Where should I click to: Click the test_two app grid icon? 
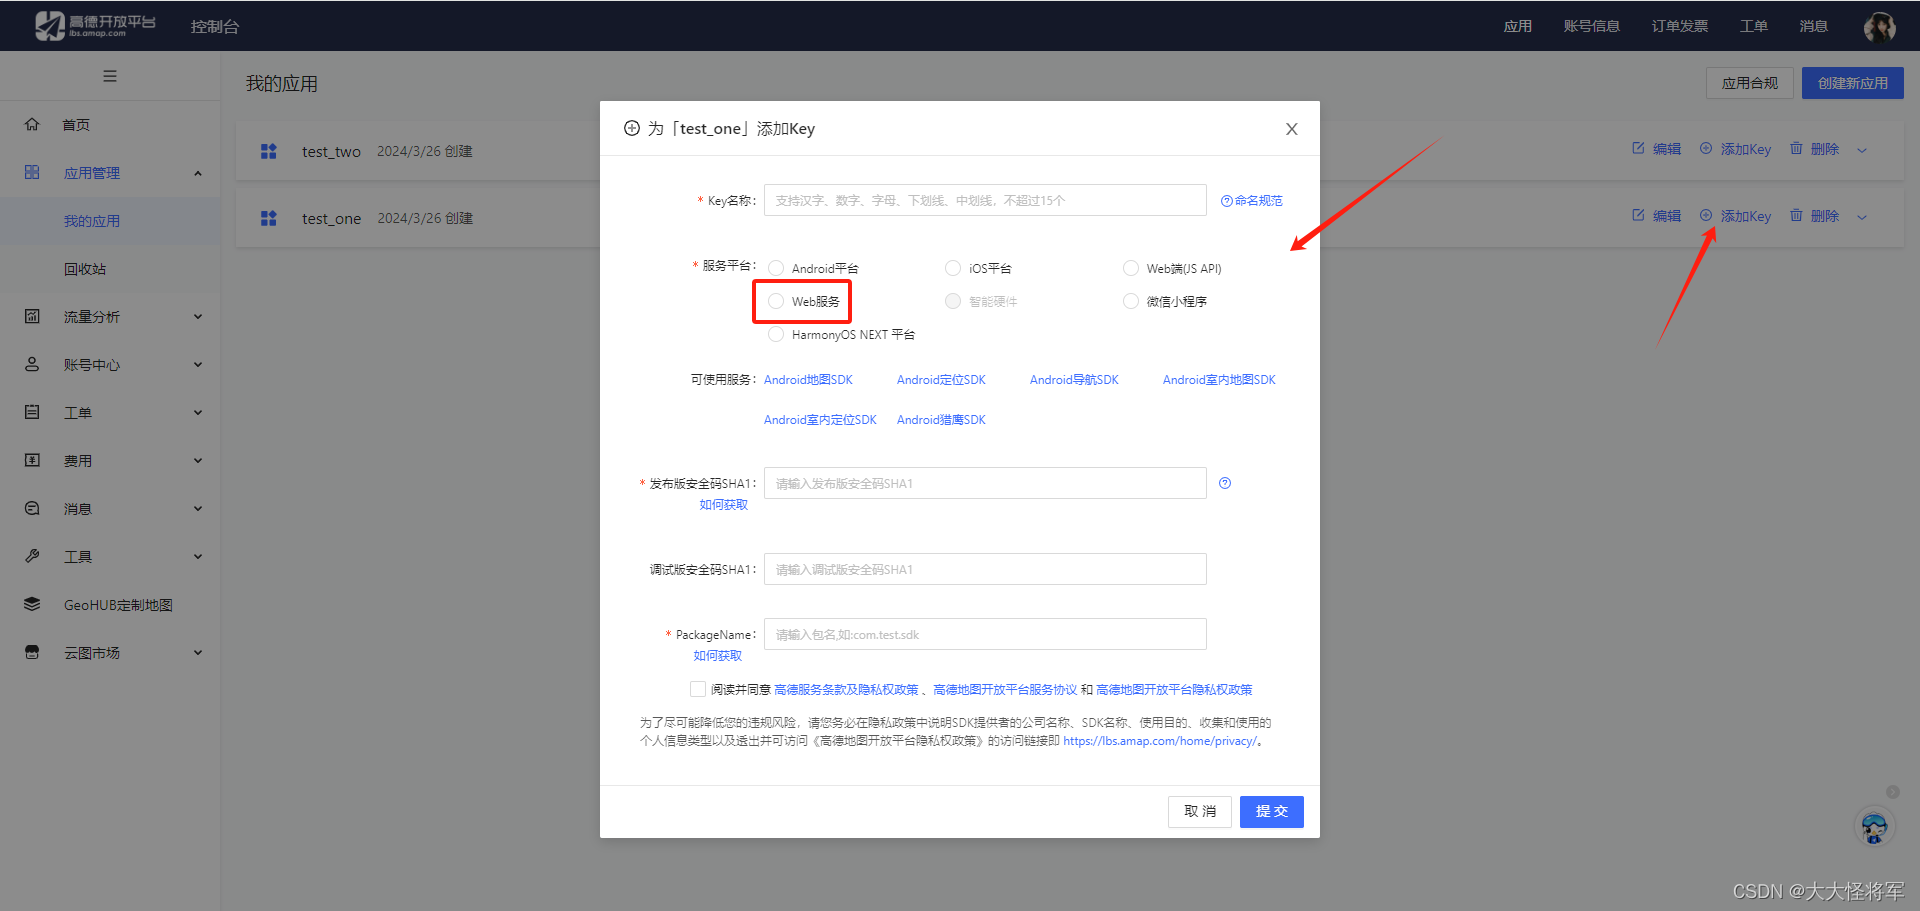point(268,151)
